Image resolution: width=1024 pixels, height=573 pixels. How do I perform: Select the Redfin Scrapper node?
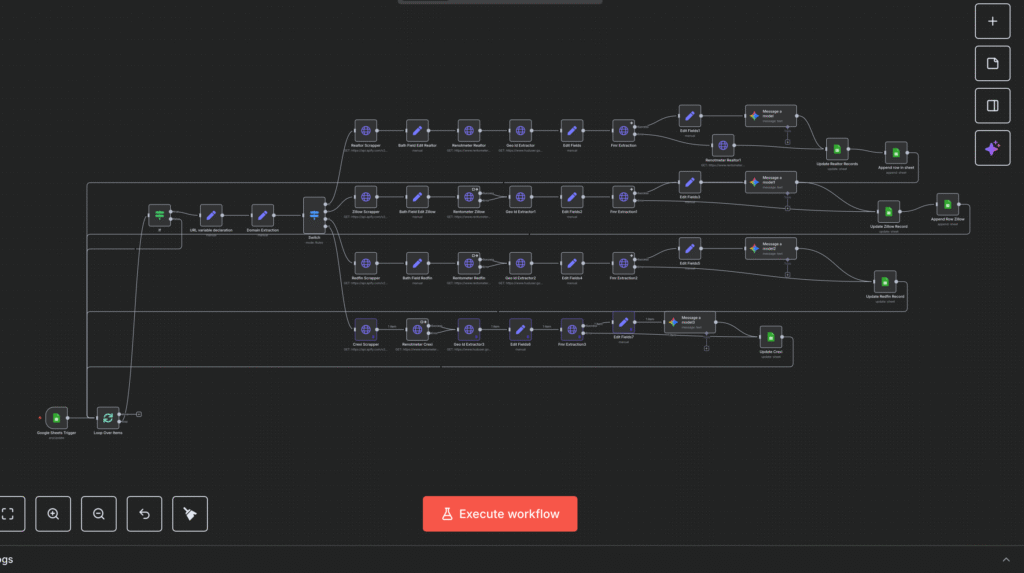click(x=366, y=263)
